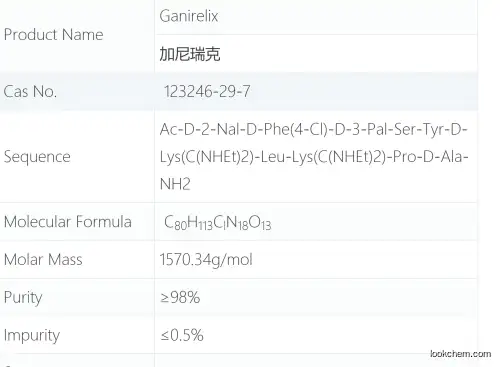Select the Ganirelix product name text
500x367 pixels.
click(189, 16)
